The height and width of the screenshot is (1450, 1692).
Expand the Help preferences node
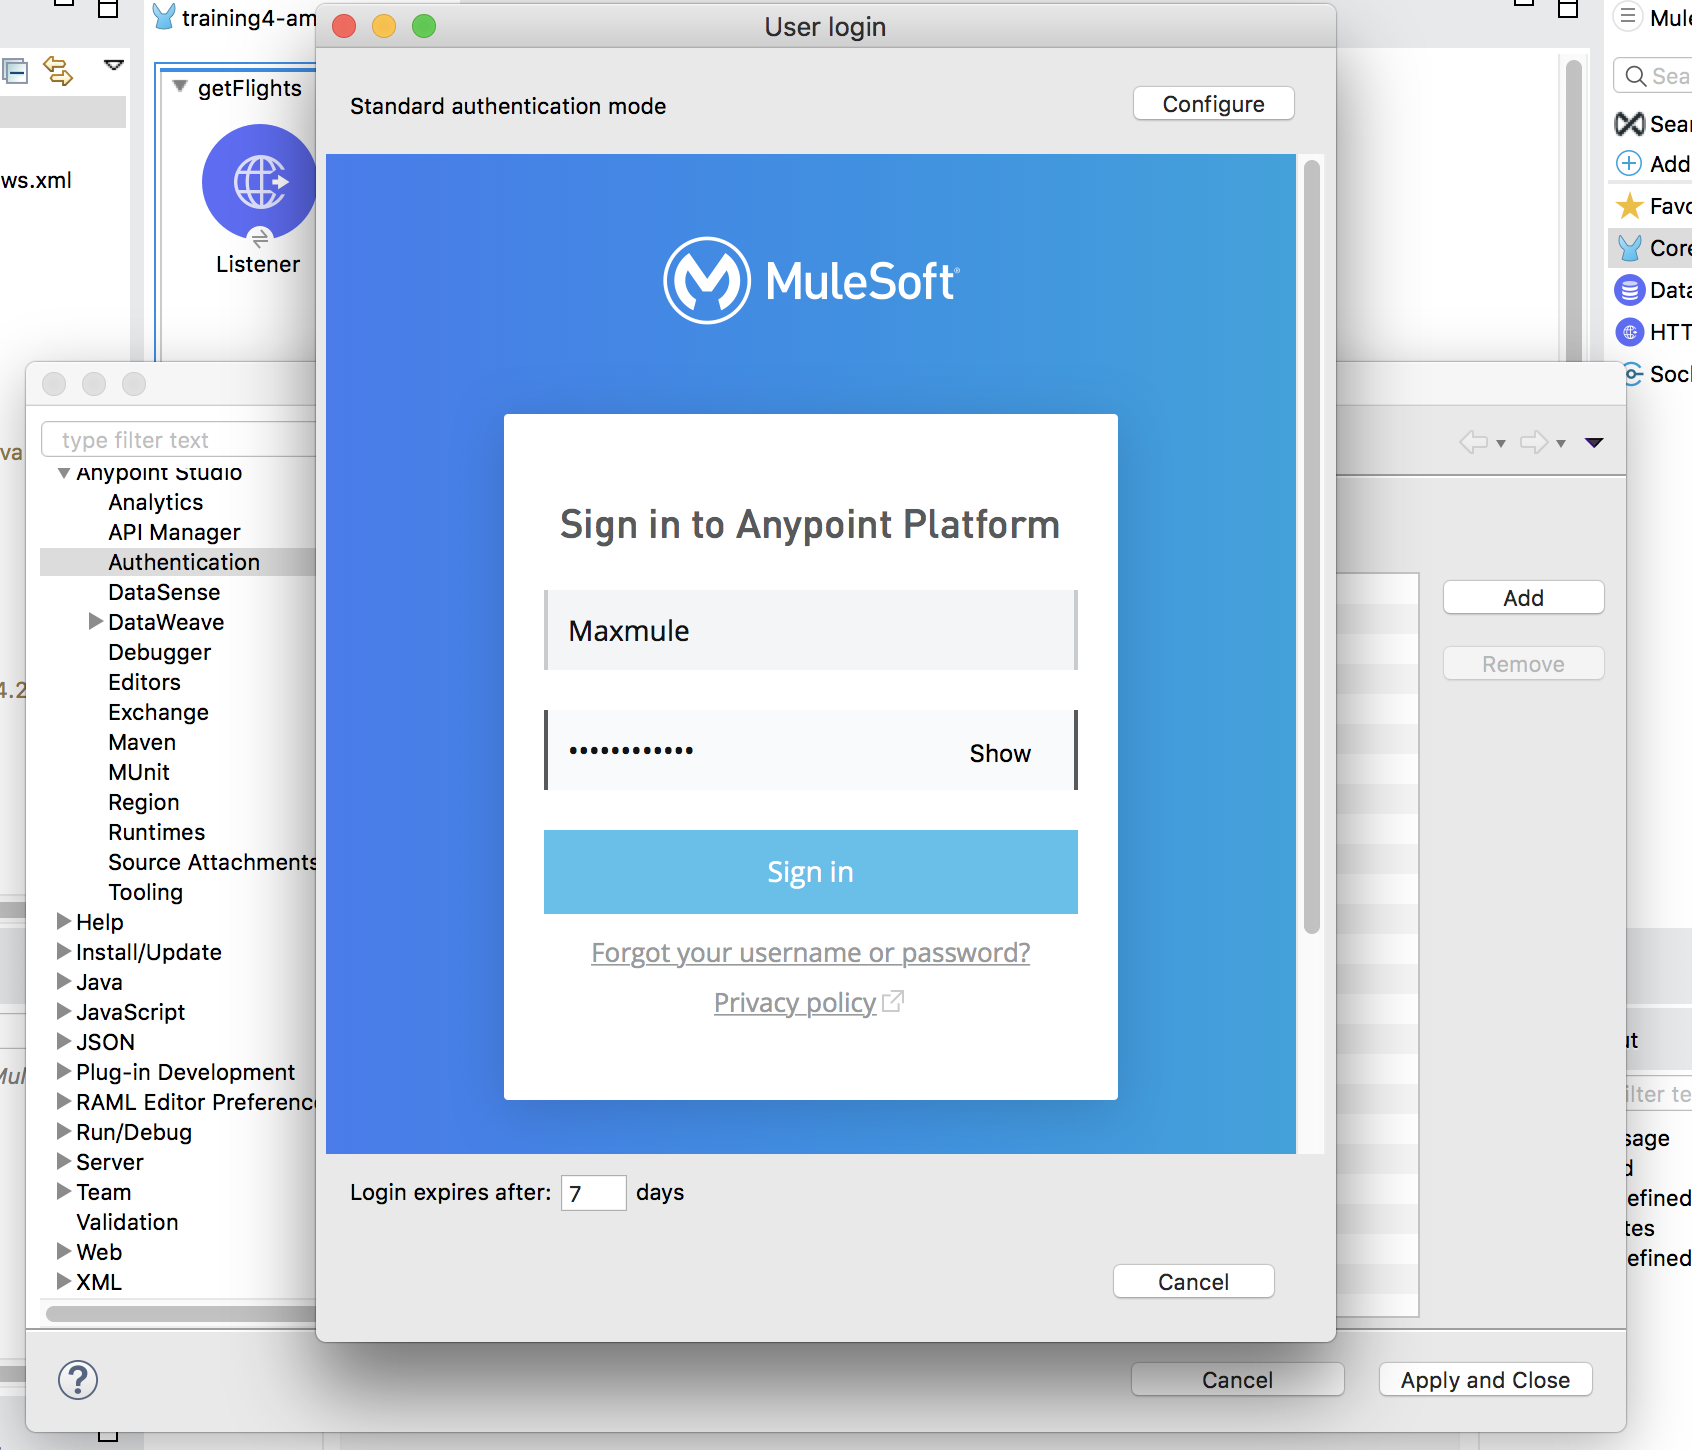point(64,921)
